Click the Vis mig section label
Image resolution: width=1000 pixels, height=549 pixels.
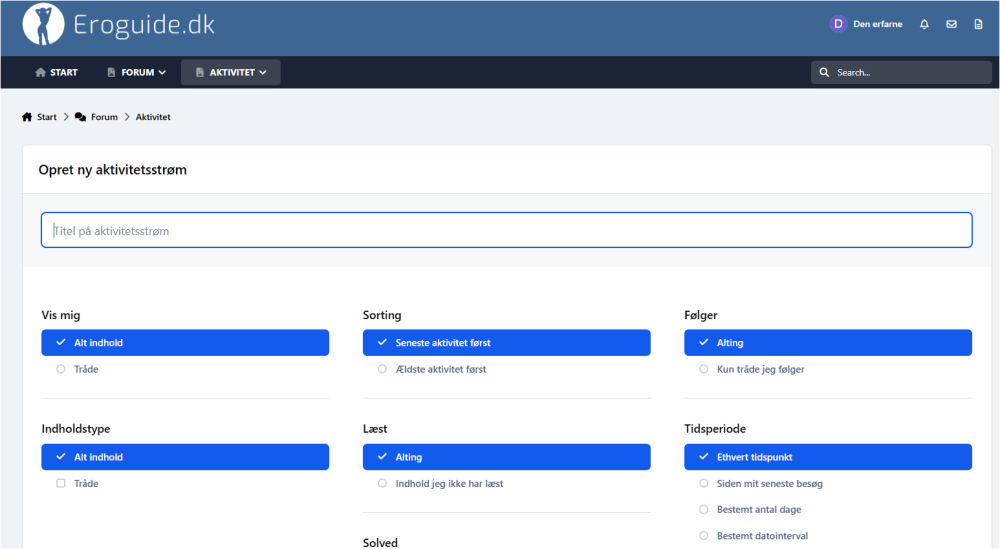(61, 315)
